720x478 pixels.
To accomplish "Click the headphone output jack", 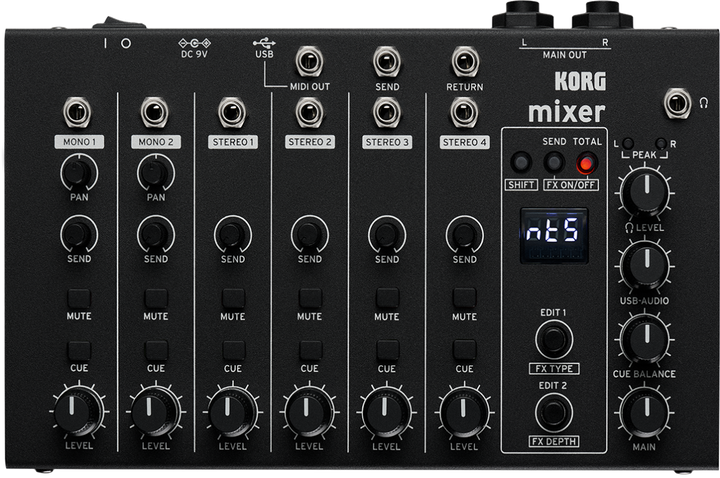I will pyautogui.click(x=678, y=103).
